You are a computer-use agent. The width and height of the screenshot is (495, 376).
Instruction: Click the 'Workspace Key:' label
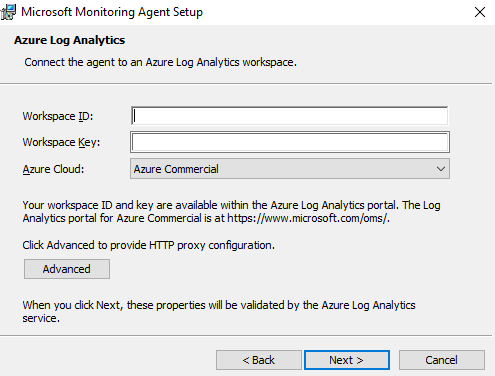point(61,142)
